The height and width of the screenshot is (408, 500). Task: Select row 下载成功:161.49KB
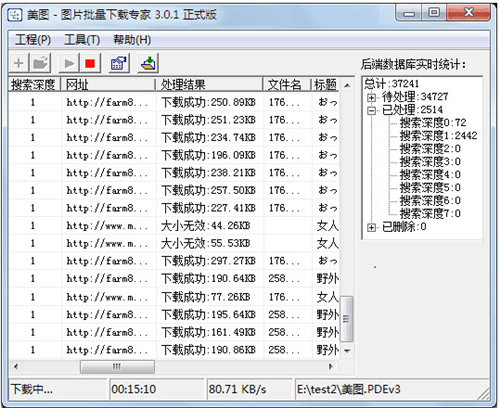click(174, 332)
